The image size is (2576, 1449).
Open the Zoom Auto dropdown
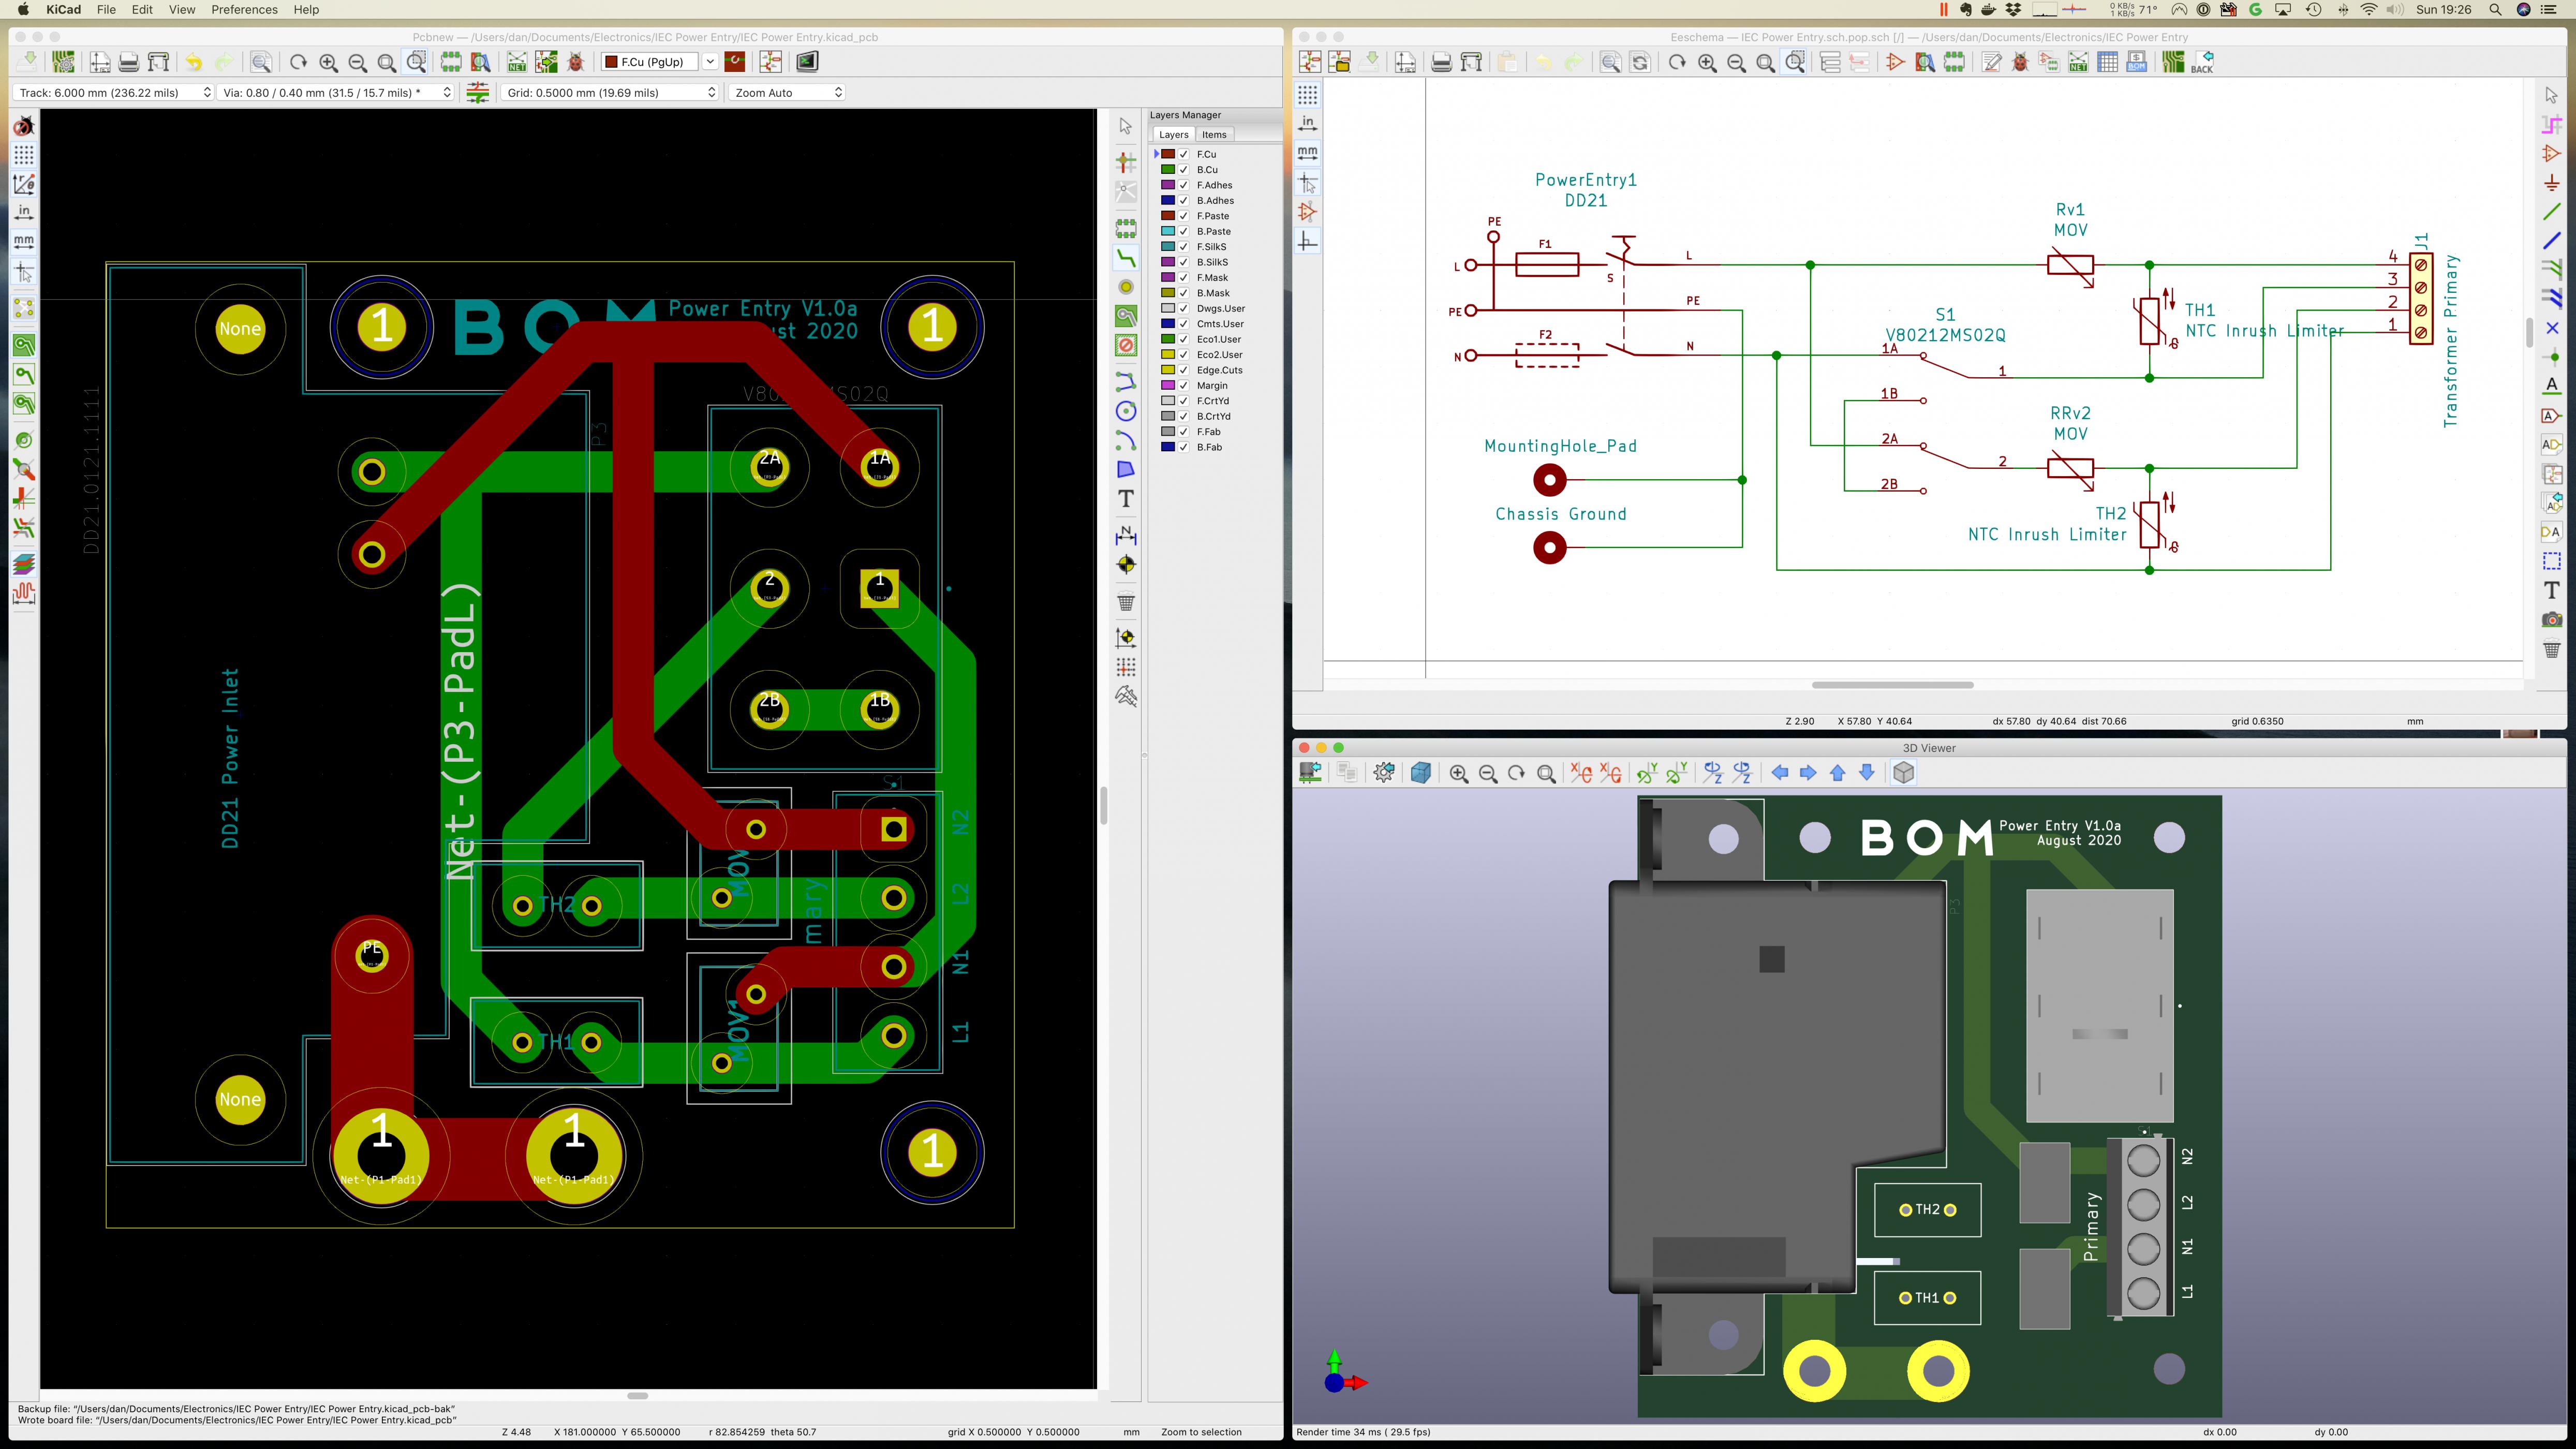coord(787,92)
